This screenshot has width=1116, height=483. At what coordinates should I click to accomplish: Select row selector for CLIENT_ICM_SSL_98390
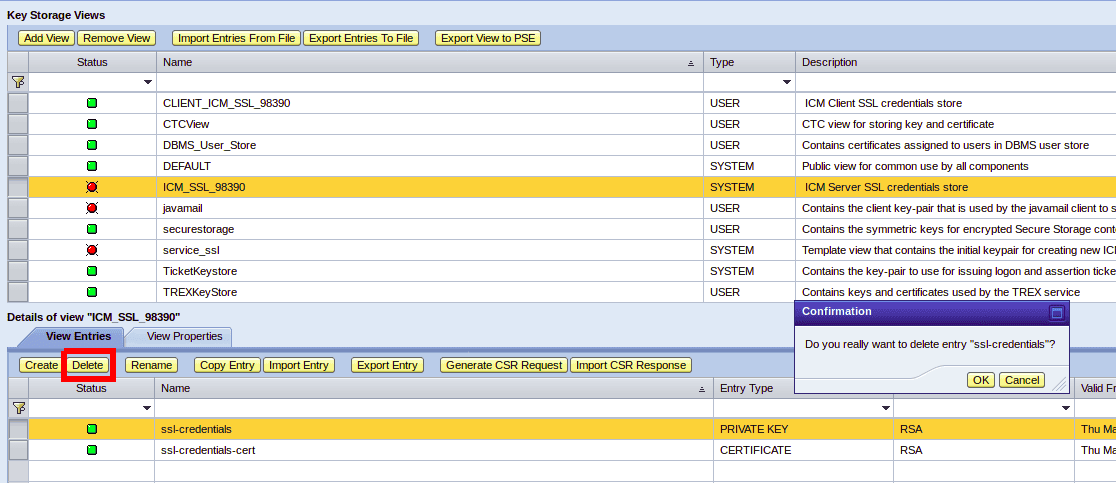18,103
